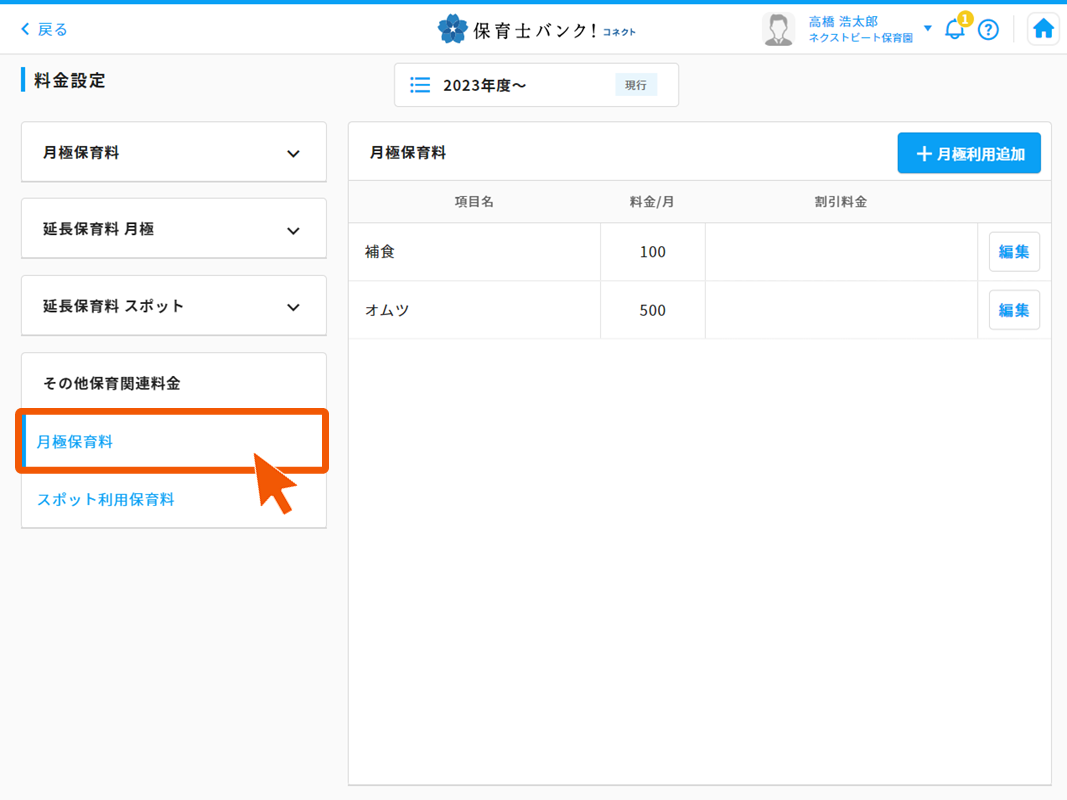This screenshot has width=1067, height=800.
Task: Click the user name 高橋 浩太郎
Action: (843, 21)
